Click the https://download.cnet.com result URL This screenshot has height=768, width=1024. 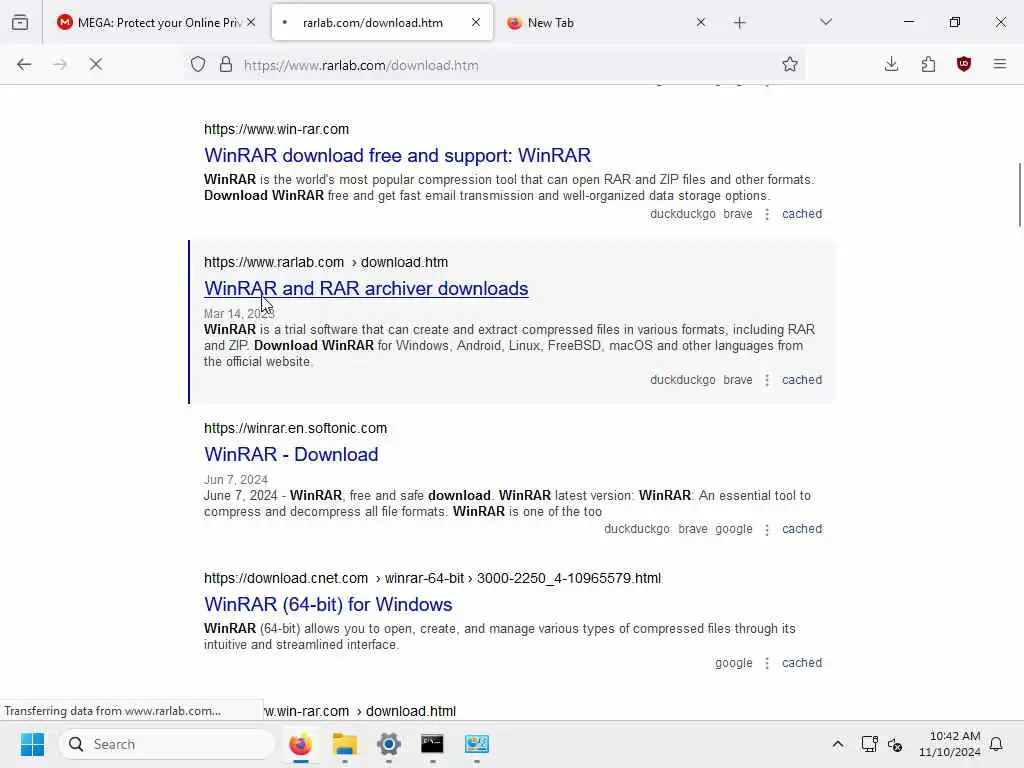(432, 579)
